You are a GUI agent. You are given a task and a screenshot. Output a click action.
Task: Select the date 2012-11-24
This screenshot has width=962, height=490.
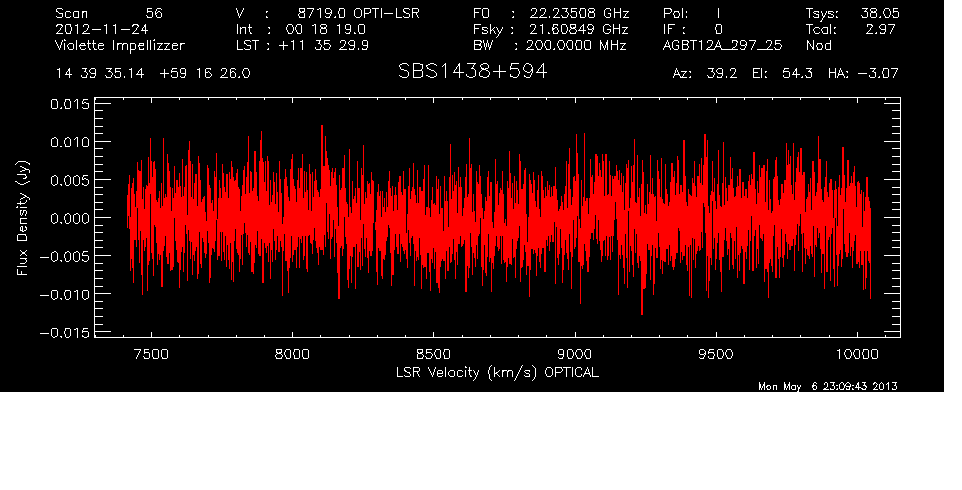[101, 29]
